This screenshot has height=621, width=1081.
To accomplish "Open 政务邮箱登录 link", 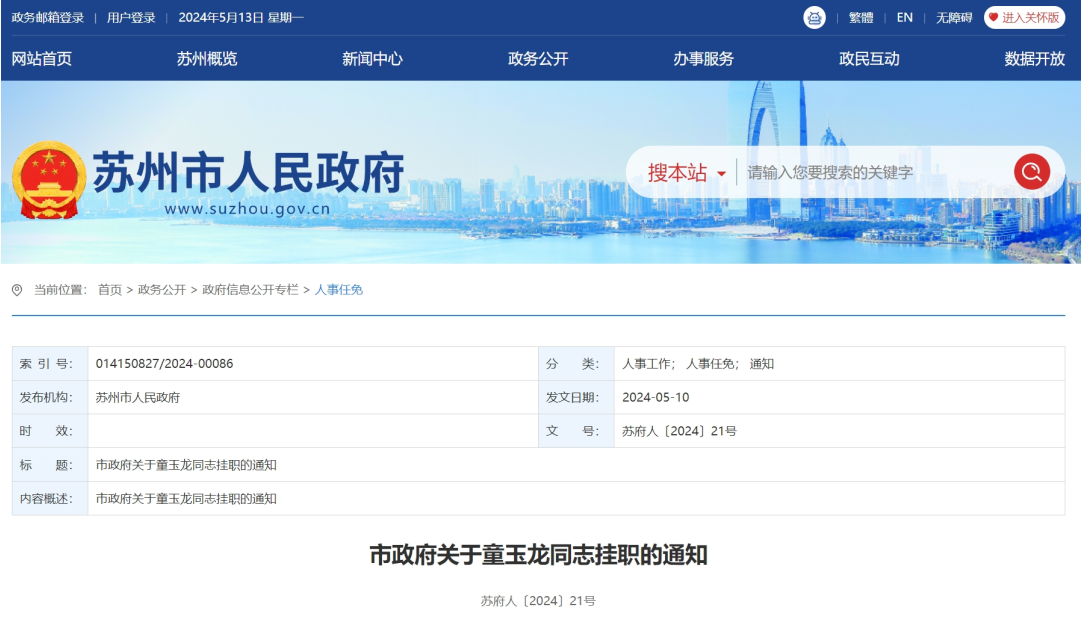I will (x=48, y=17).
